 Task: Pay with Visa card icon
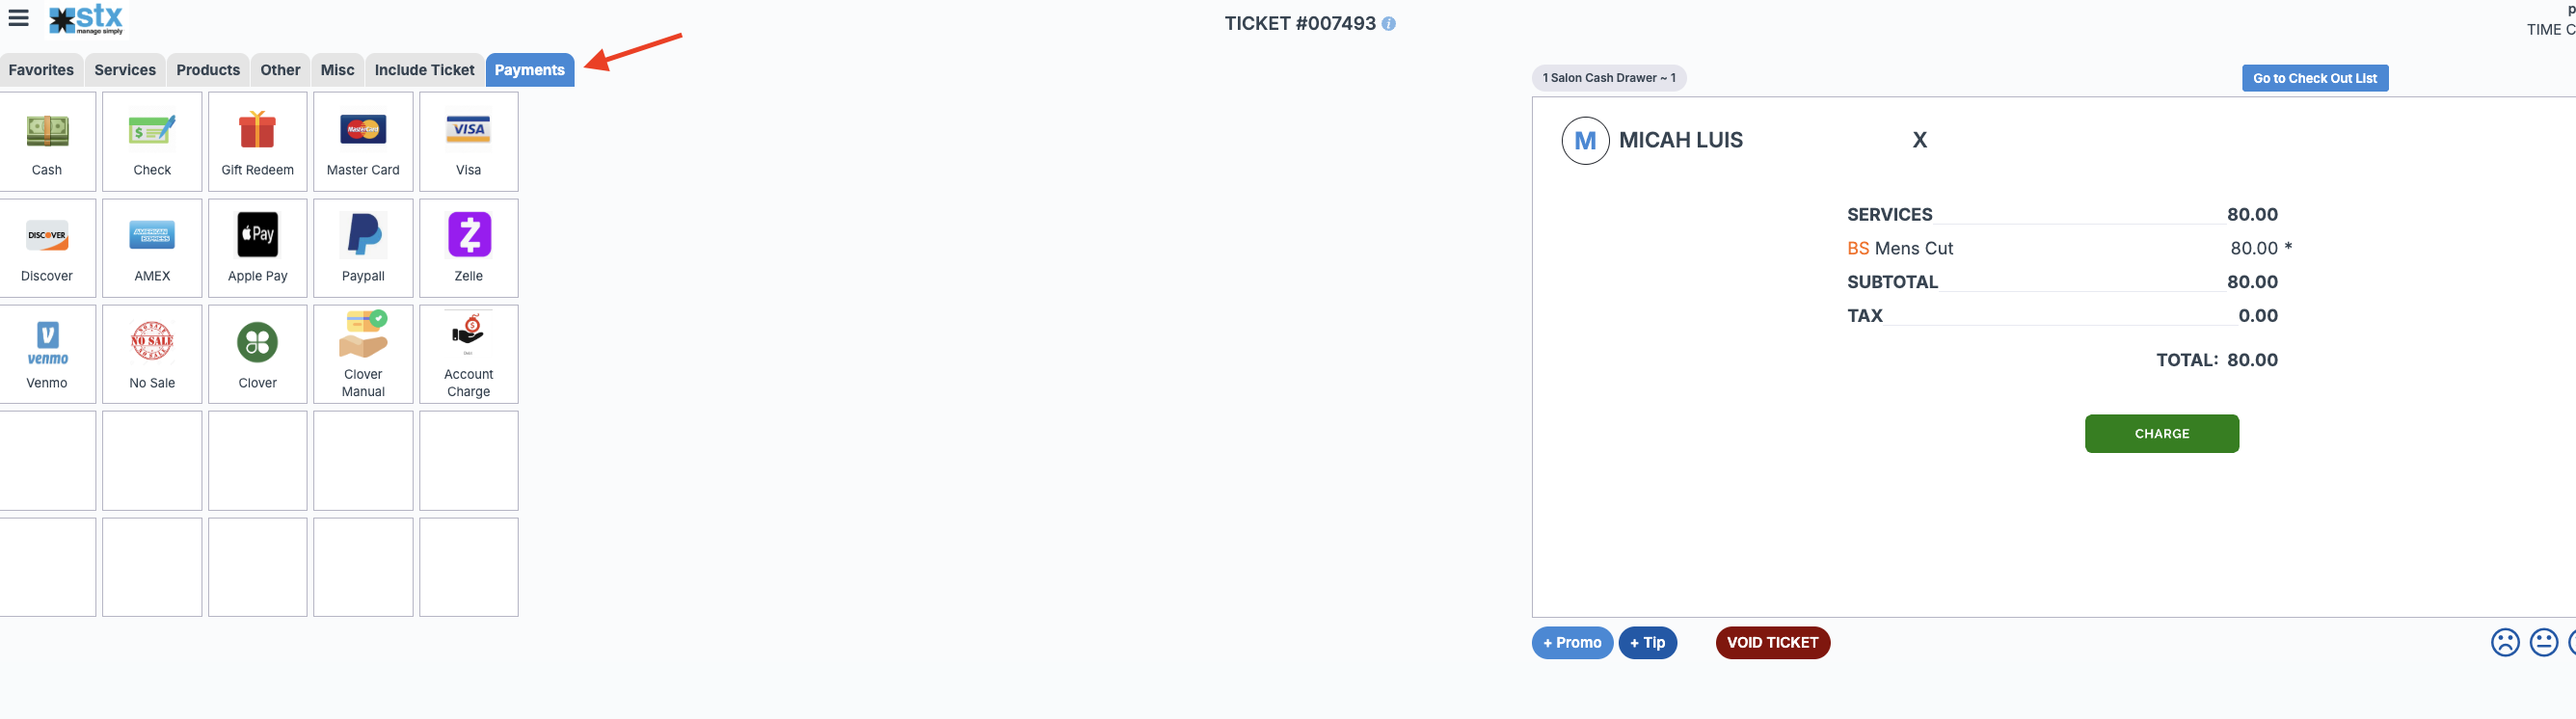(468, 141)
